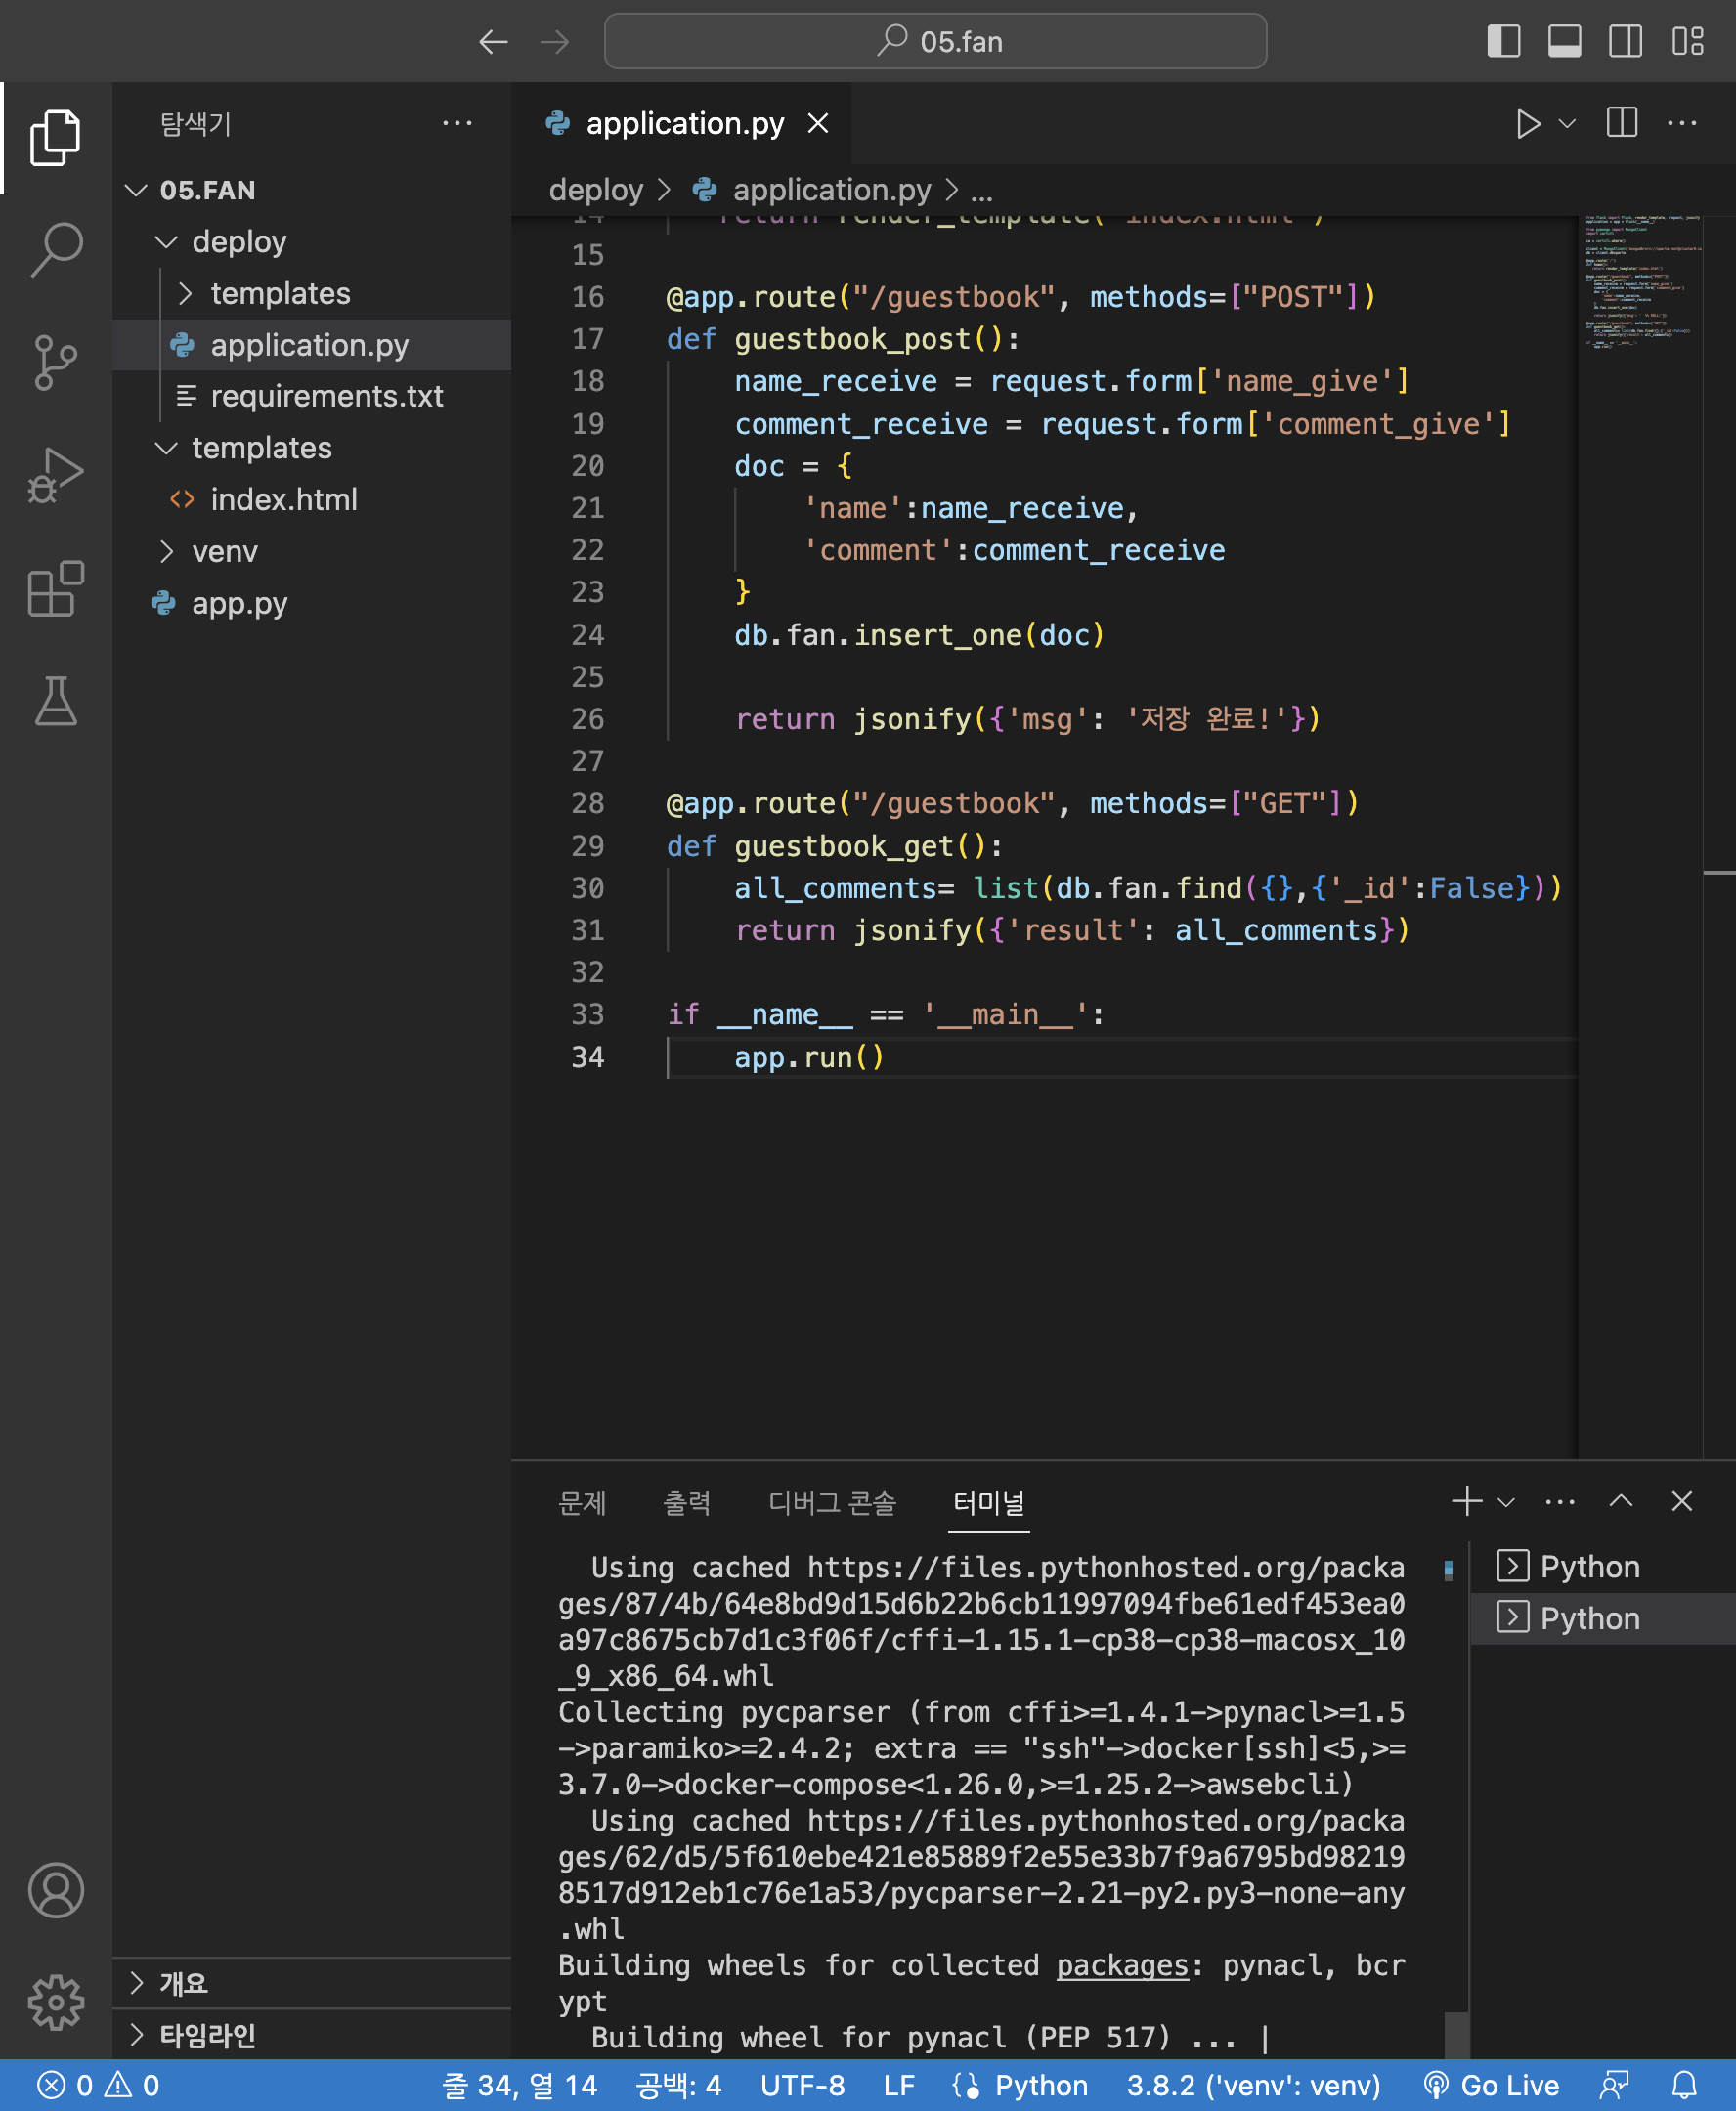Click the editor minimap code preview
This screenshot has width=1736, height=2111.
click(1642, 281)
